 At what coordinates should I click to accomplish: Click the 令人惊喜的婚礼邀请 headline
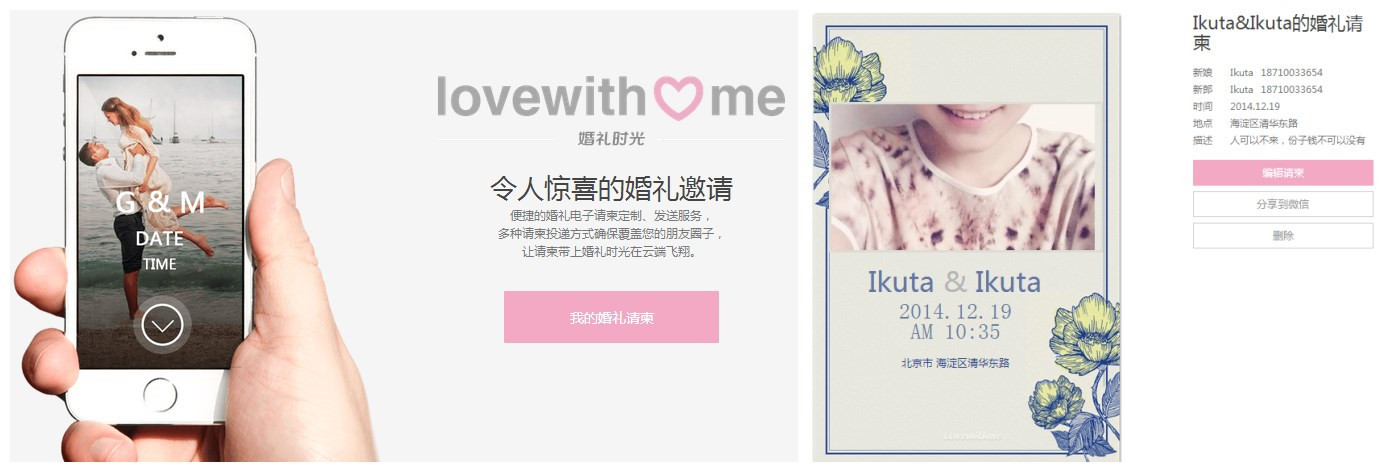[611, 188]
